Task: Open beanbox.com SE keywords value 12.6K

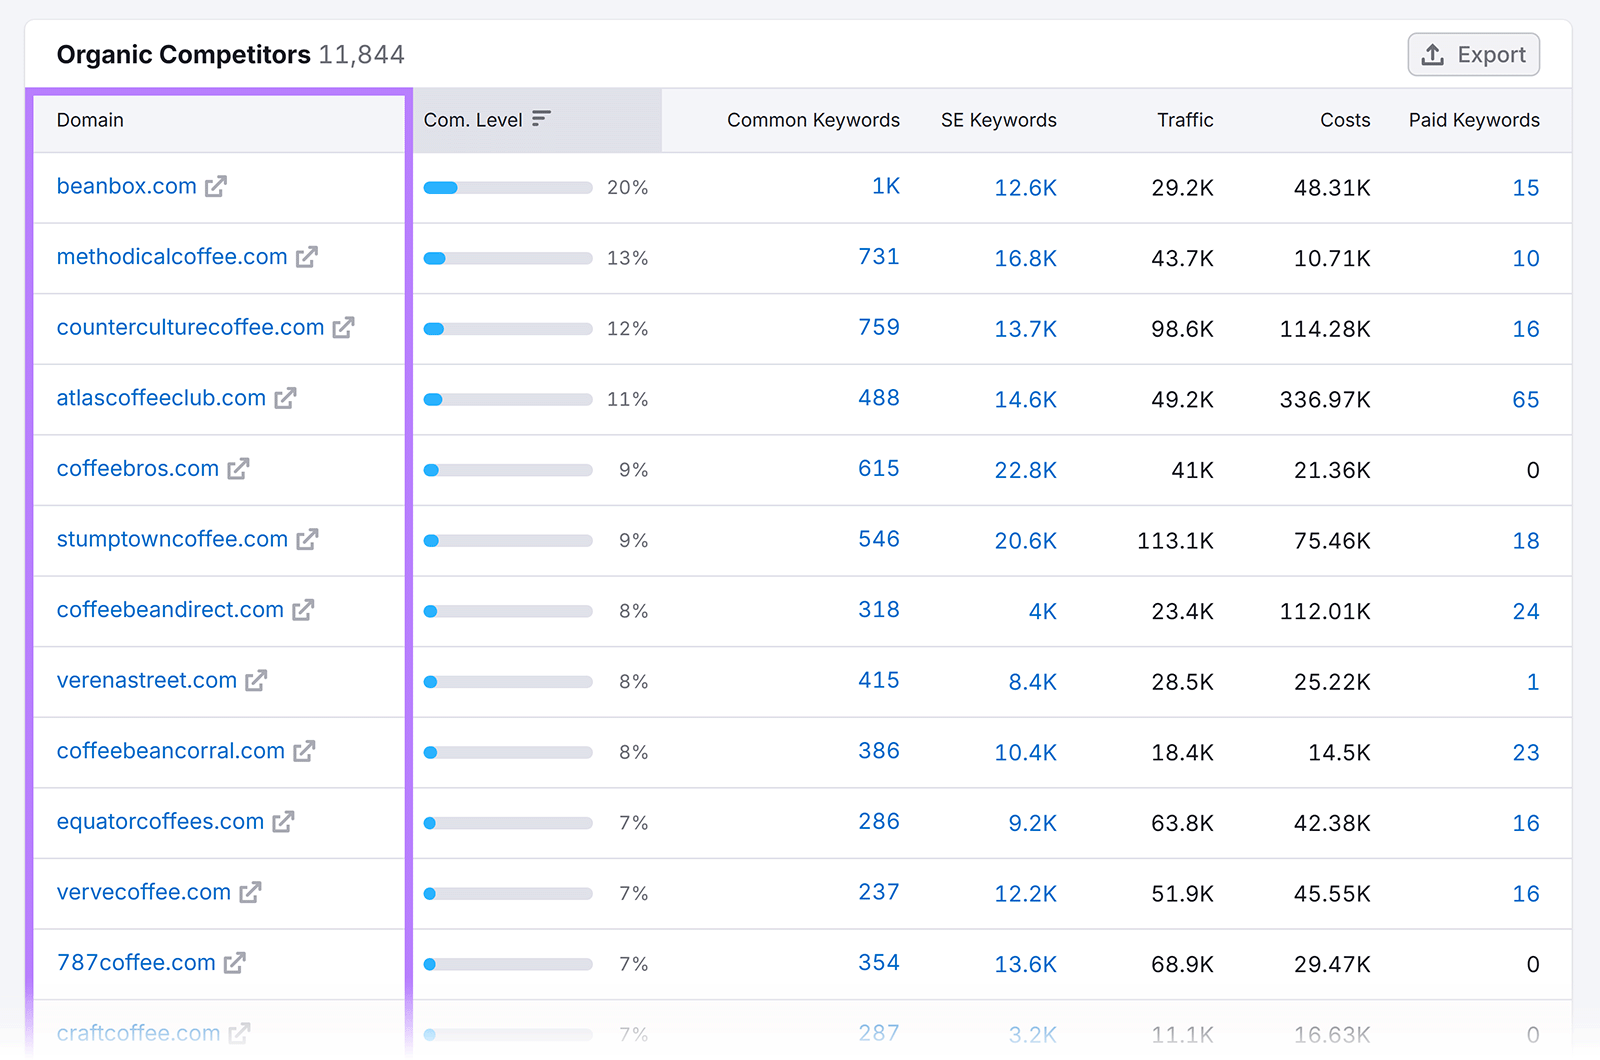Action: pos(1025,188)
